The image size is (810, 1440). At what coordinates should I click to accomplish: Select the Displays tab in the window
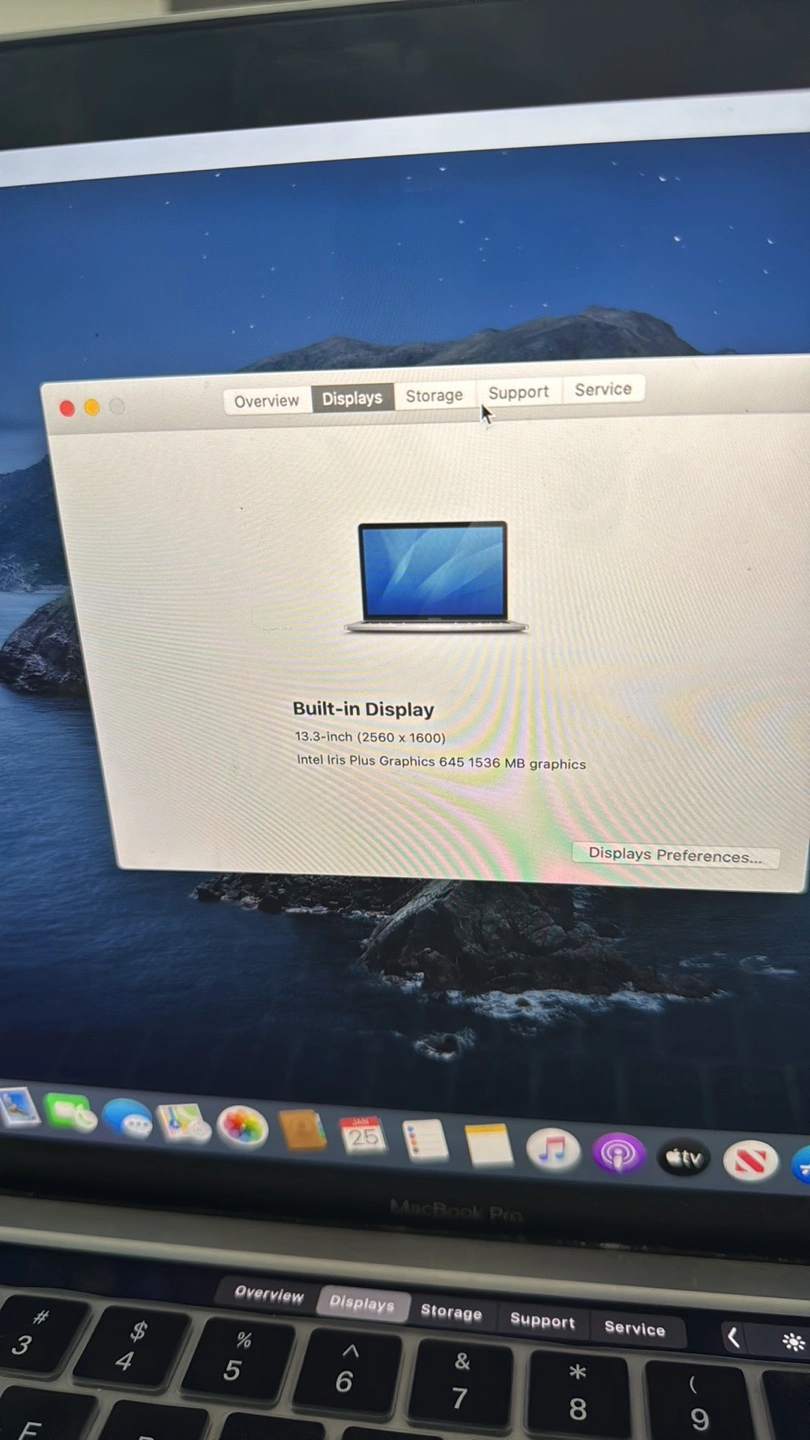(x=352, y=398)
